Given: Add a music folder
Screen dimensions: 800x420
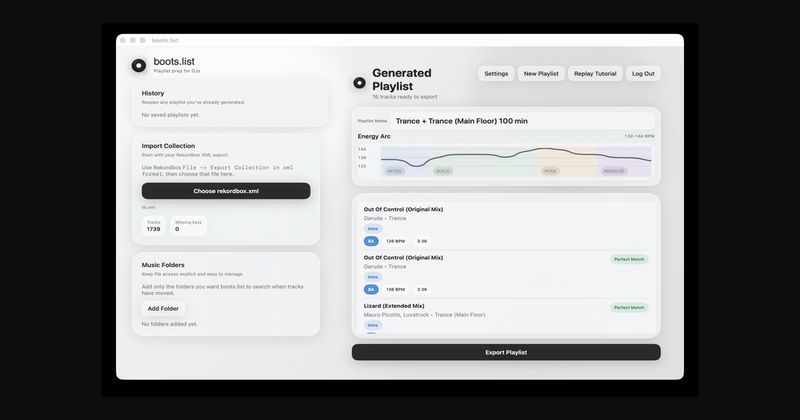Looking at the screenshot, I should point(163,308).
